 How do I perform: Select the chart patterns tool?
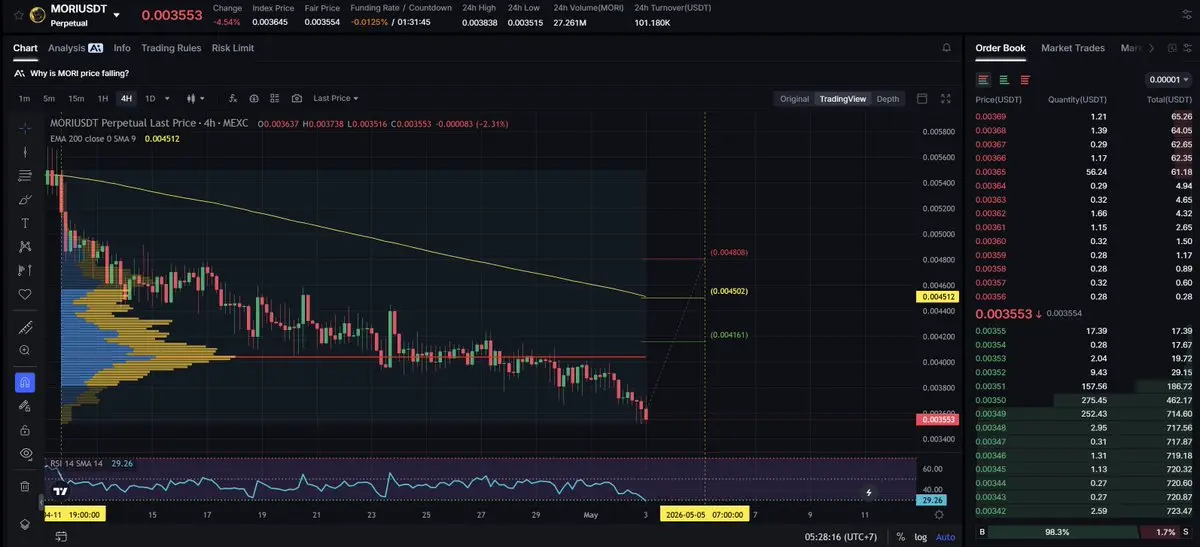tap(25, 247)
